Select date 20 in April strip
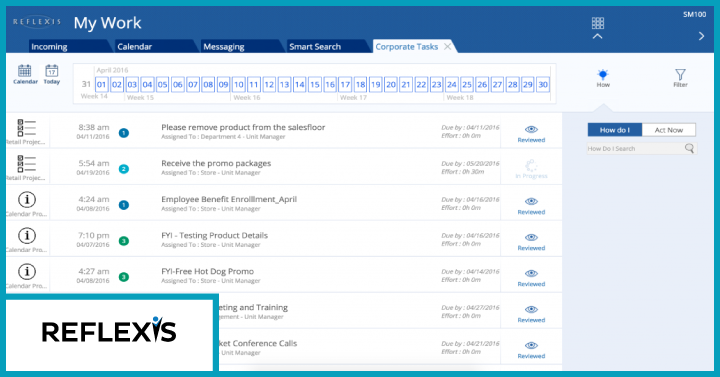Image resolution: width=720 pixels, height=377 pixels. coord(390,84)
